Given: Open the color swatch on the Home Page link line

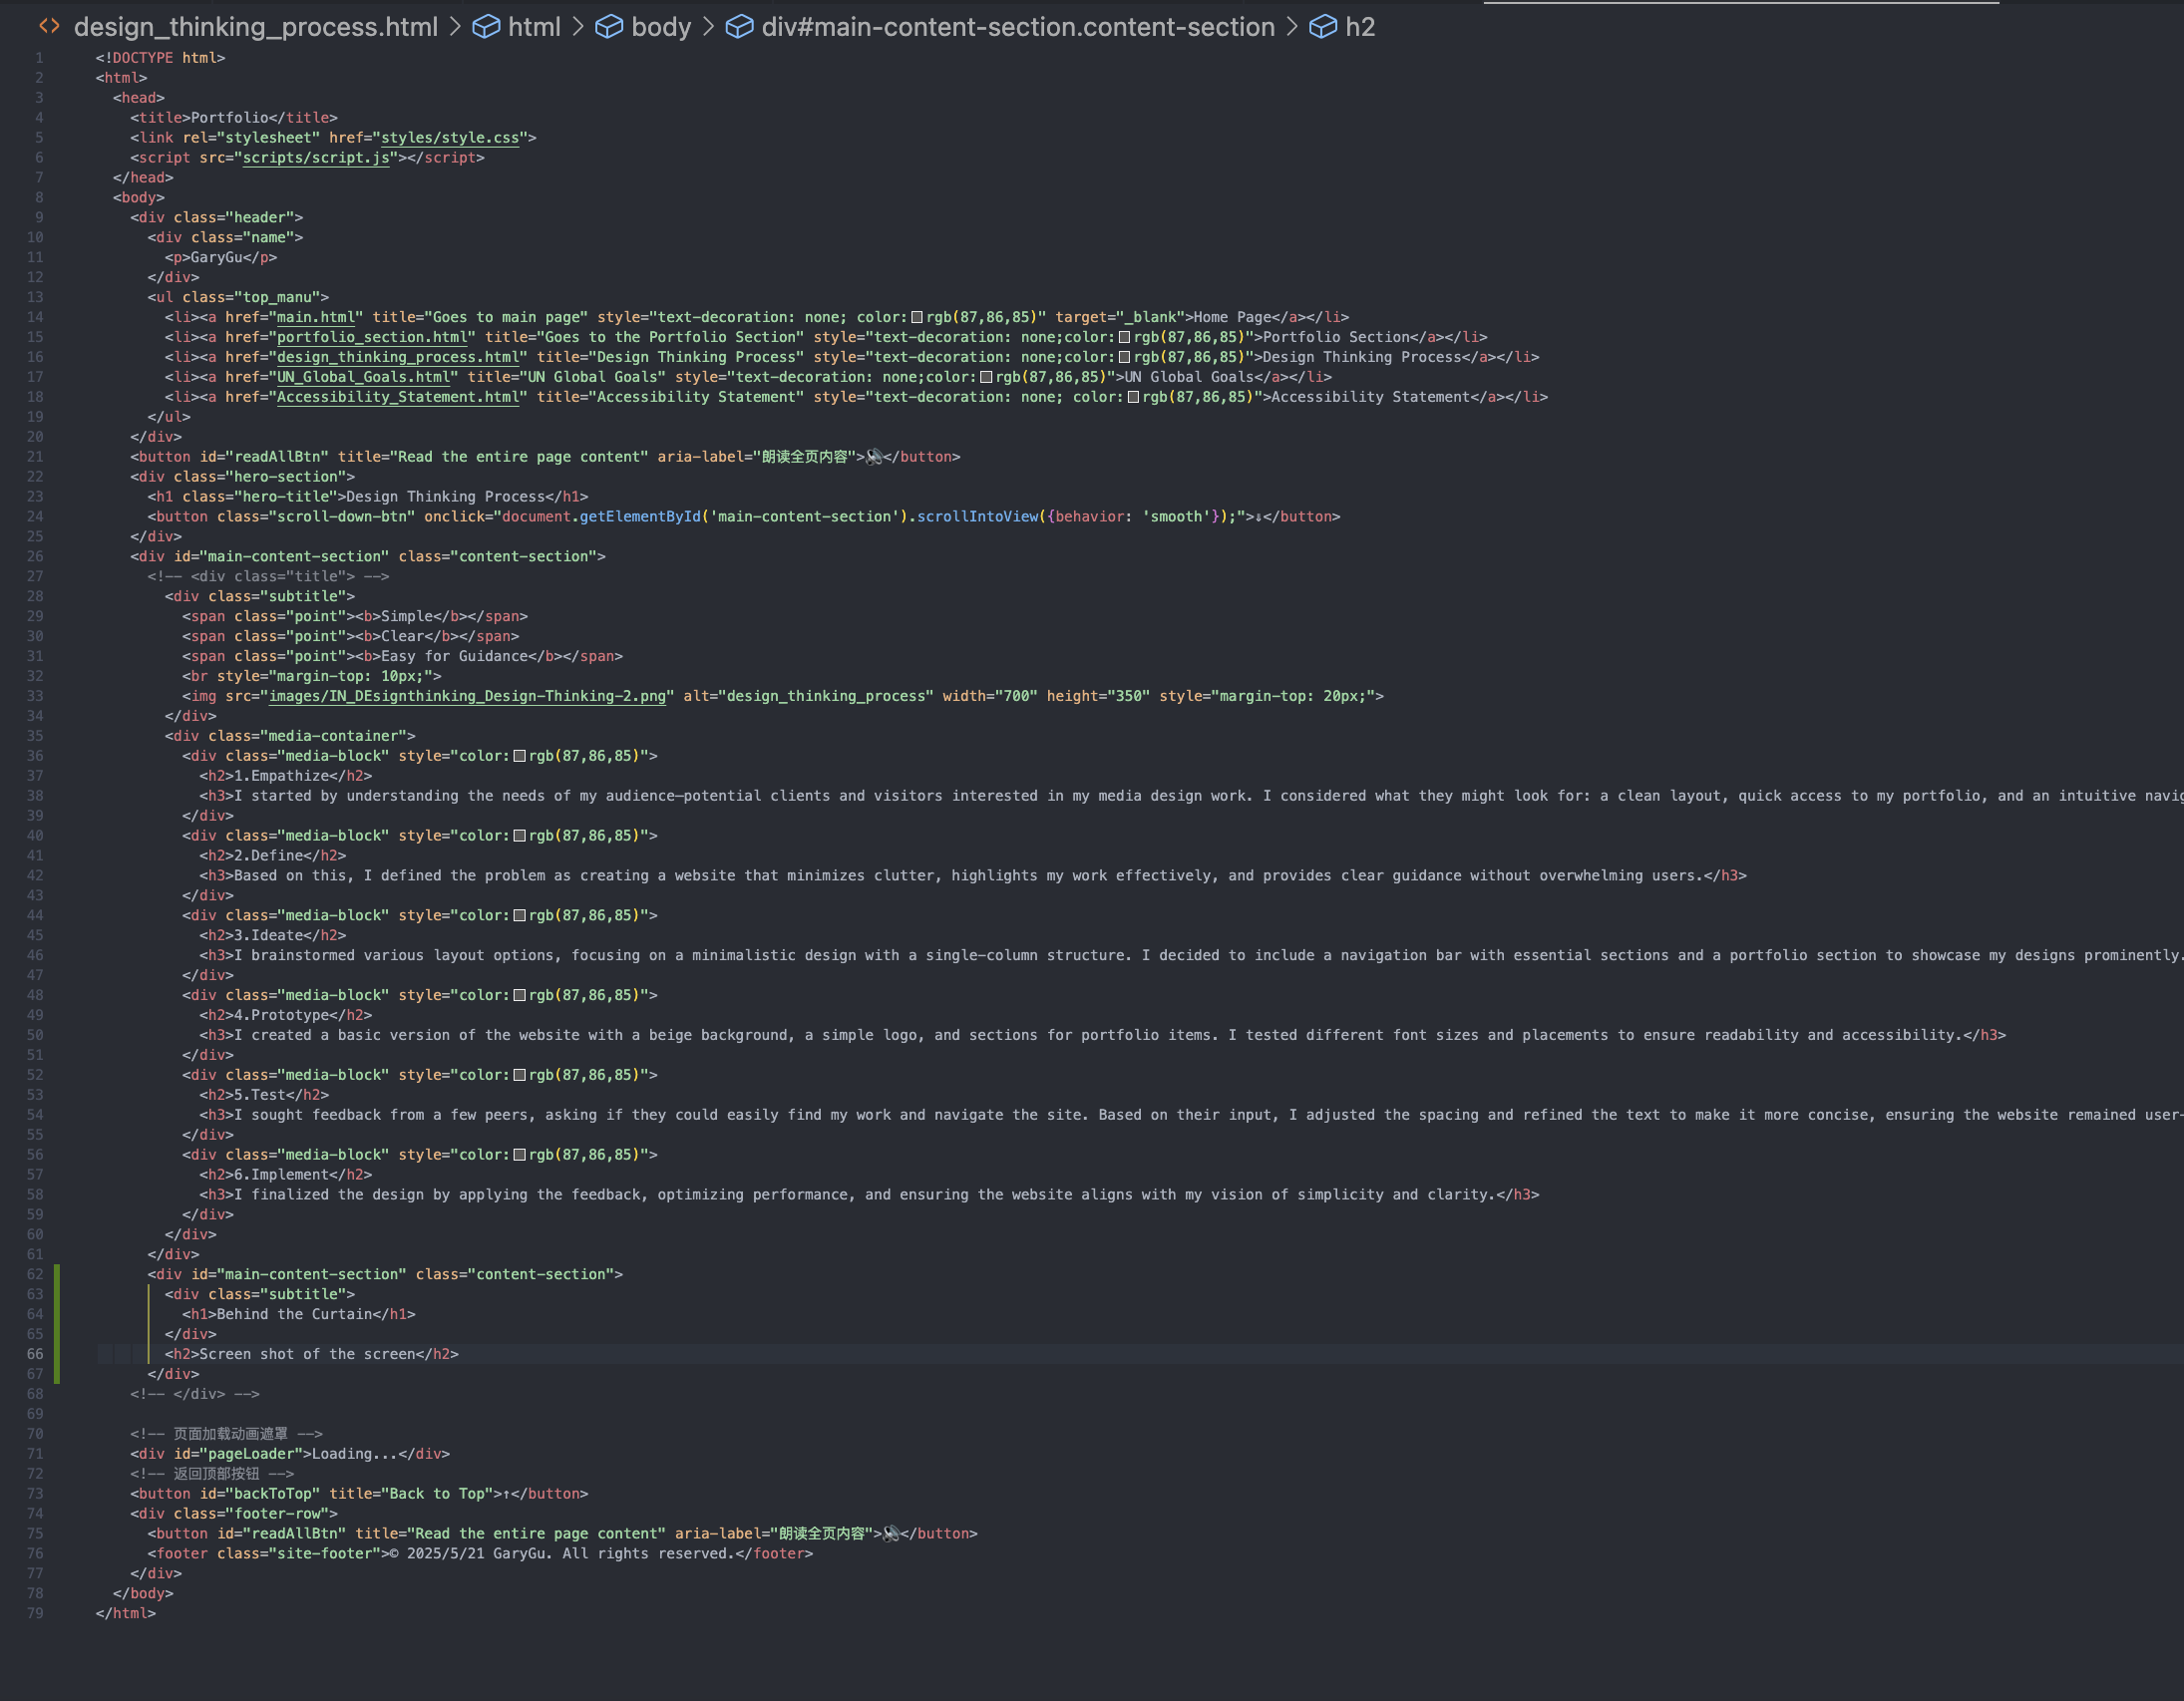Looking at the screenshot, I should pyautogui.click(x=917, y=318).
